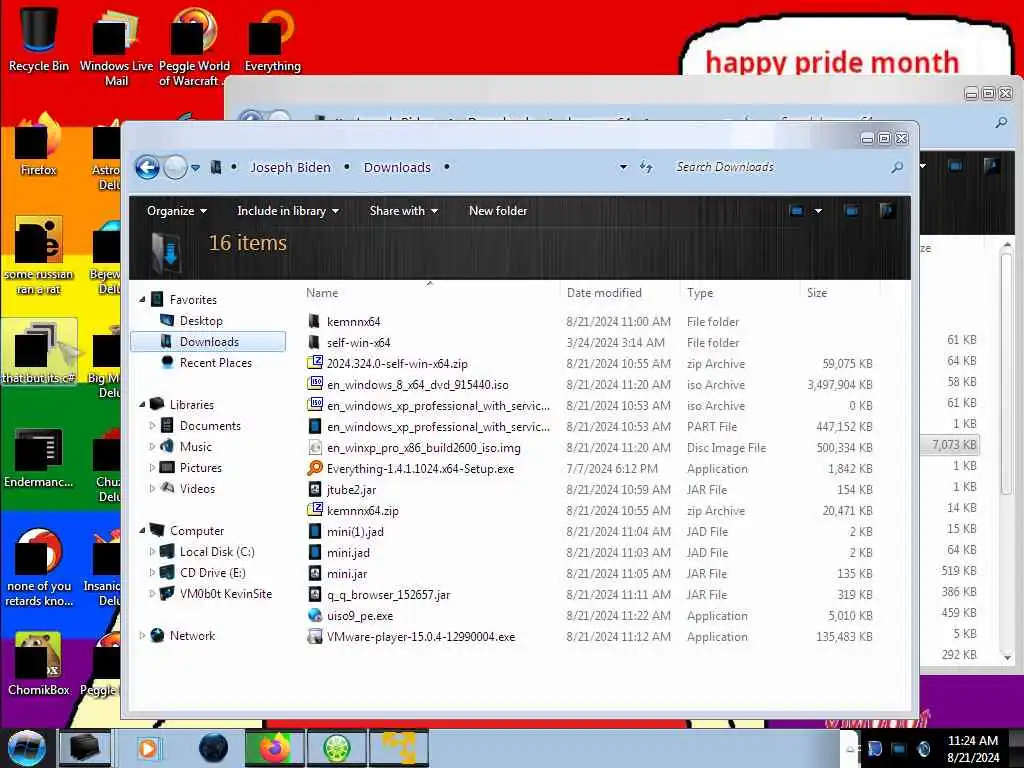
Task: Select q_q_browser_152657.jar file
Action: (388, 594)
